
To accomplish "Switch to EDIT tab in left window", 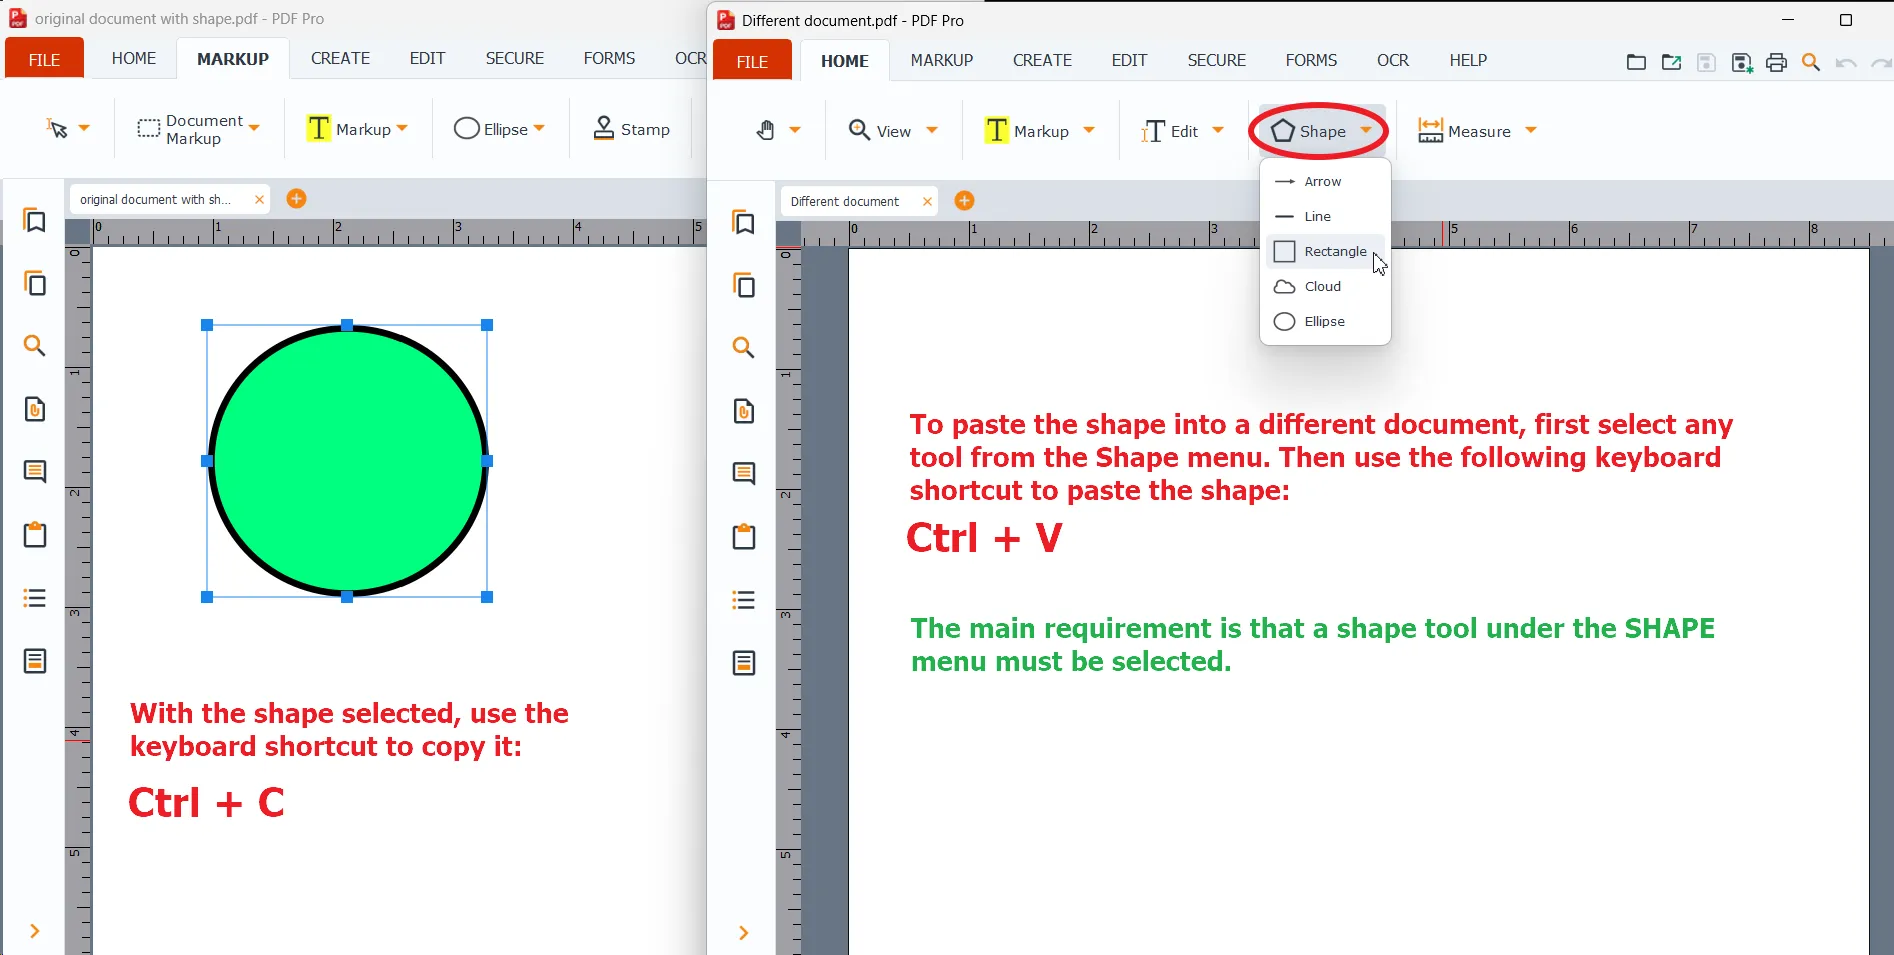I will coord(427,59).
